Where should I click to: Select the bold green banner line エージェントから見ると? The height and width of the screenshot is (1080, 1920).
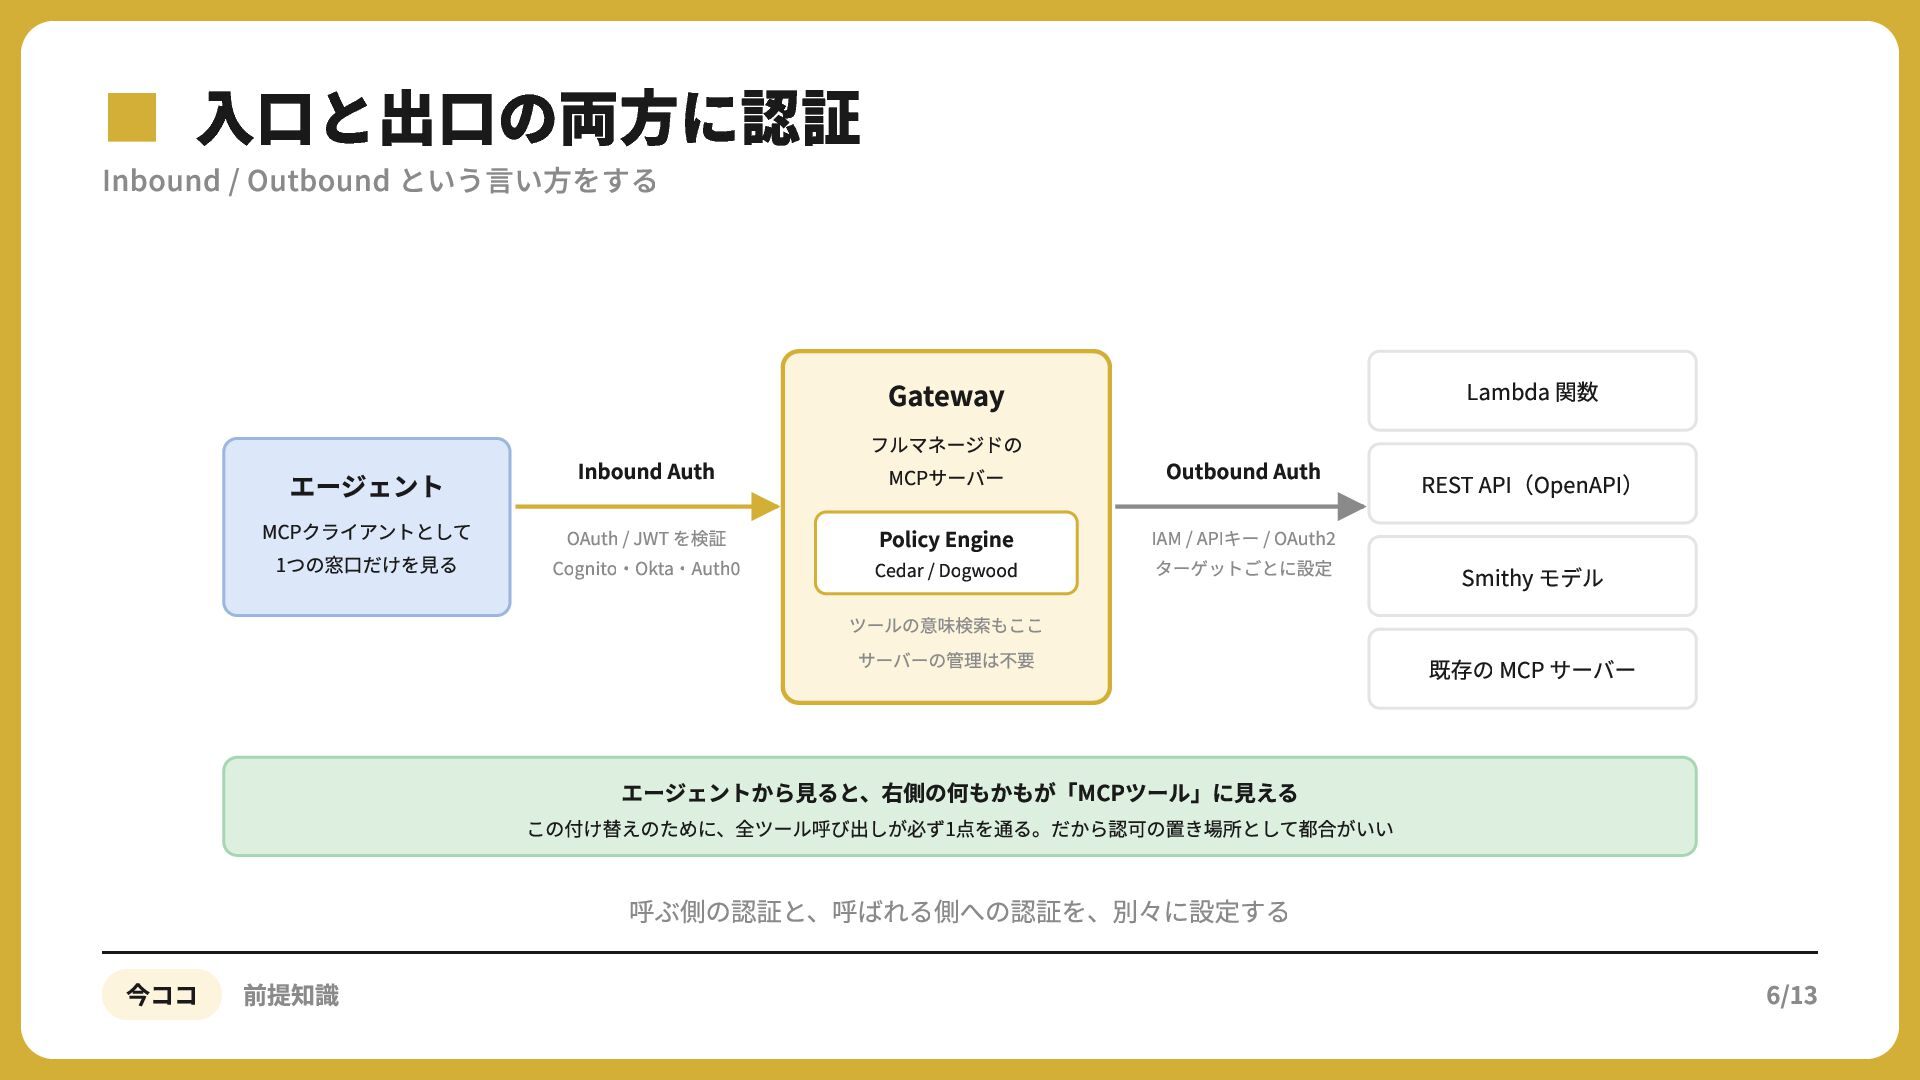point(959,793)
